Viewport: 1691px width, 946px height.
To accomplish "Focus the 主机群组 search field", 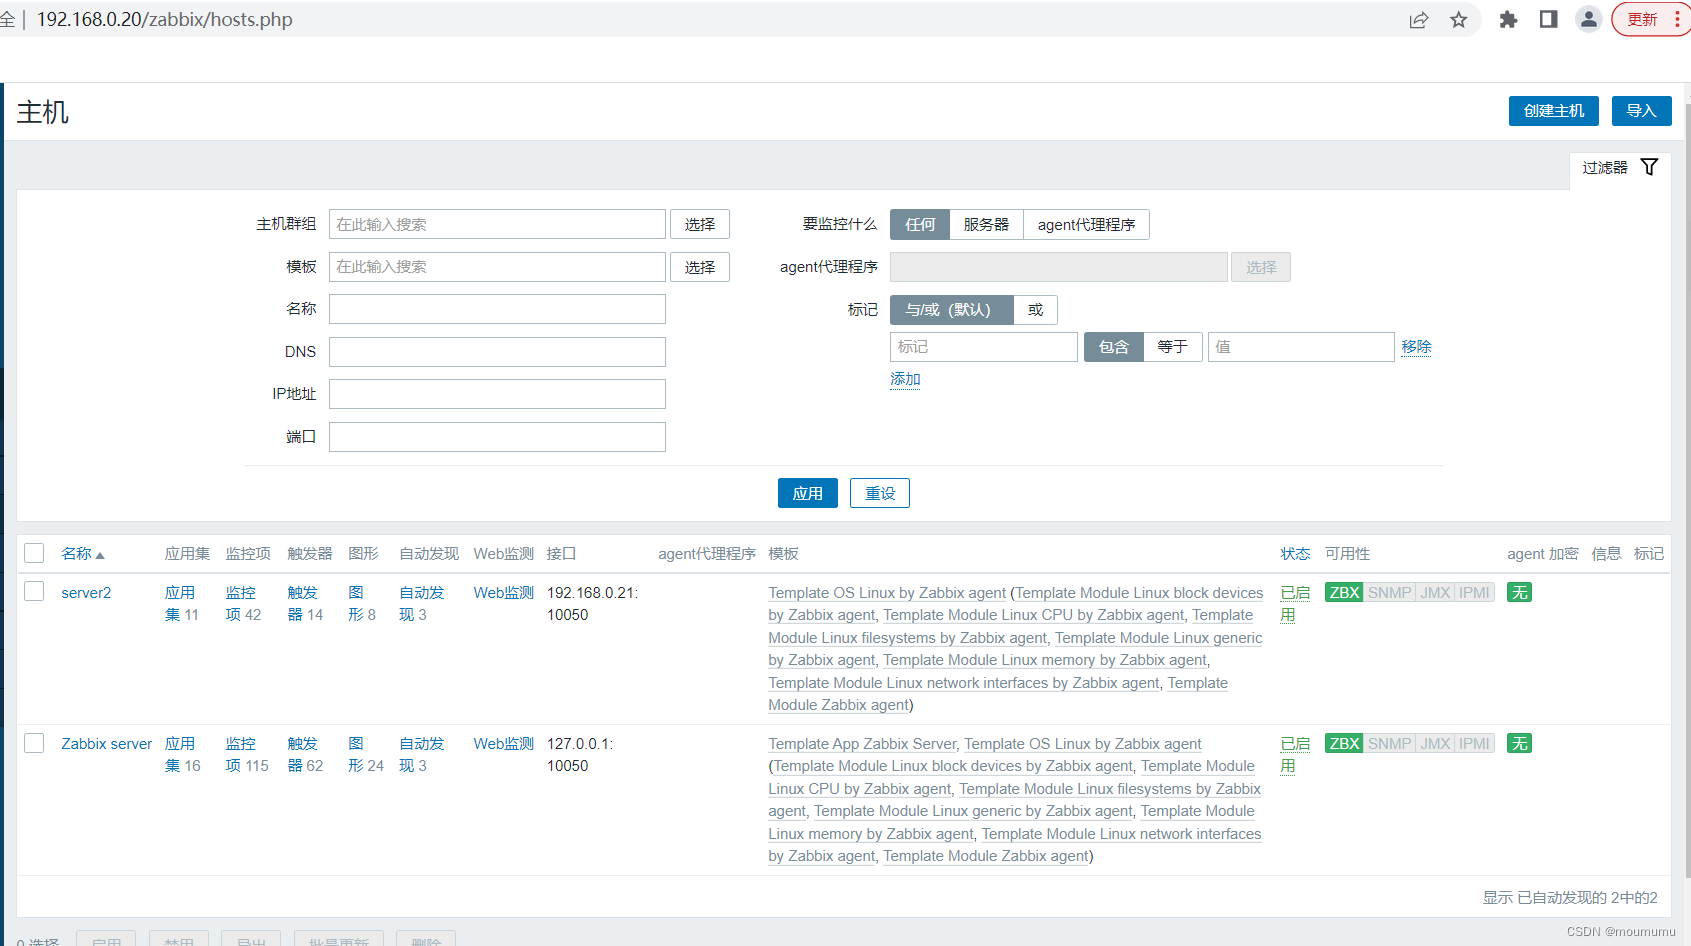I will click(x=497, y=224).
